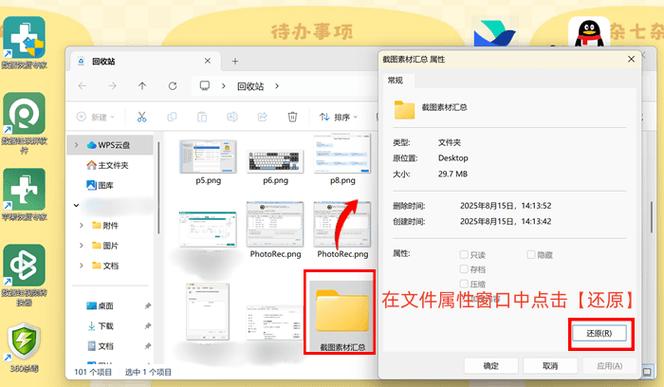Click the Share icon in Explorer toolbar
This screenshot has height=387, width=664.
pos(262,117)
